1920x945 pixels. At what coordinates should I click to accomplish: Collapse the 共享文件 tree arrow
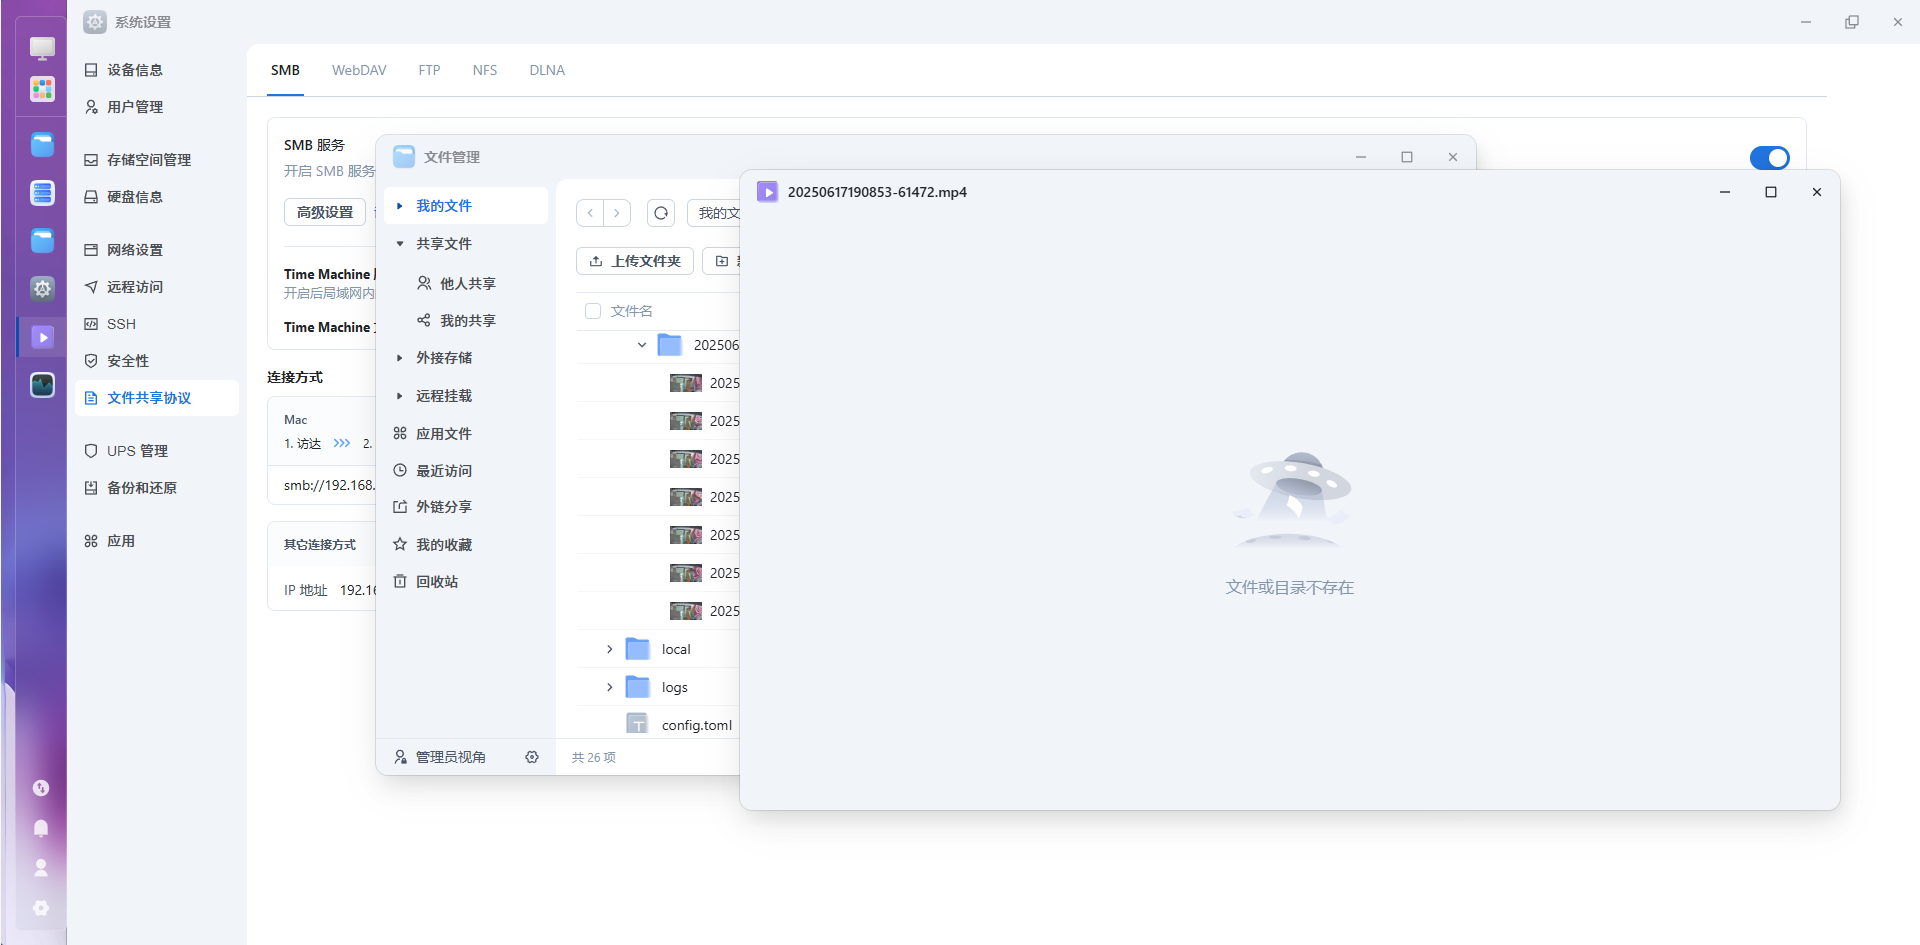pos(399,244)
